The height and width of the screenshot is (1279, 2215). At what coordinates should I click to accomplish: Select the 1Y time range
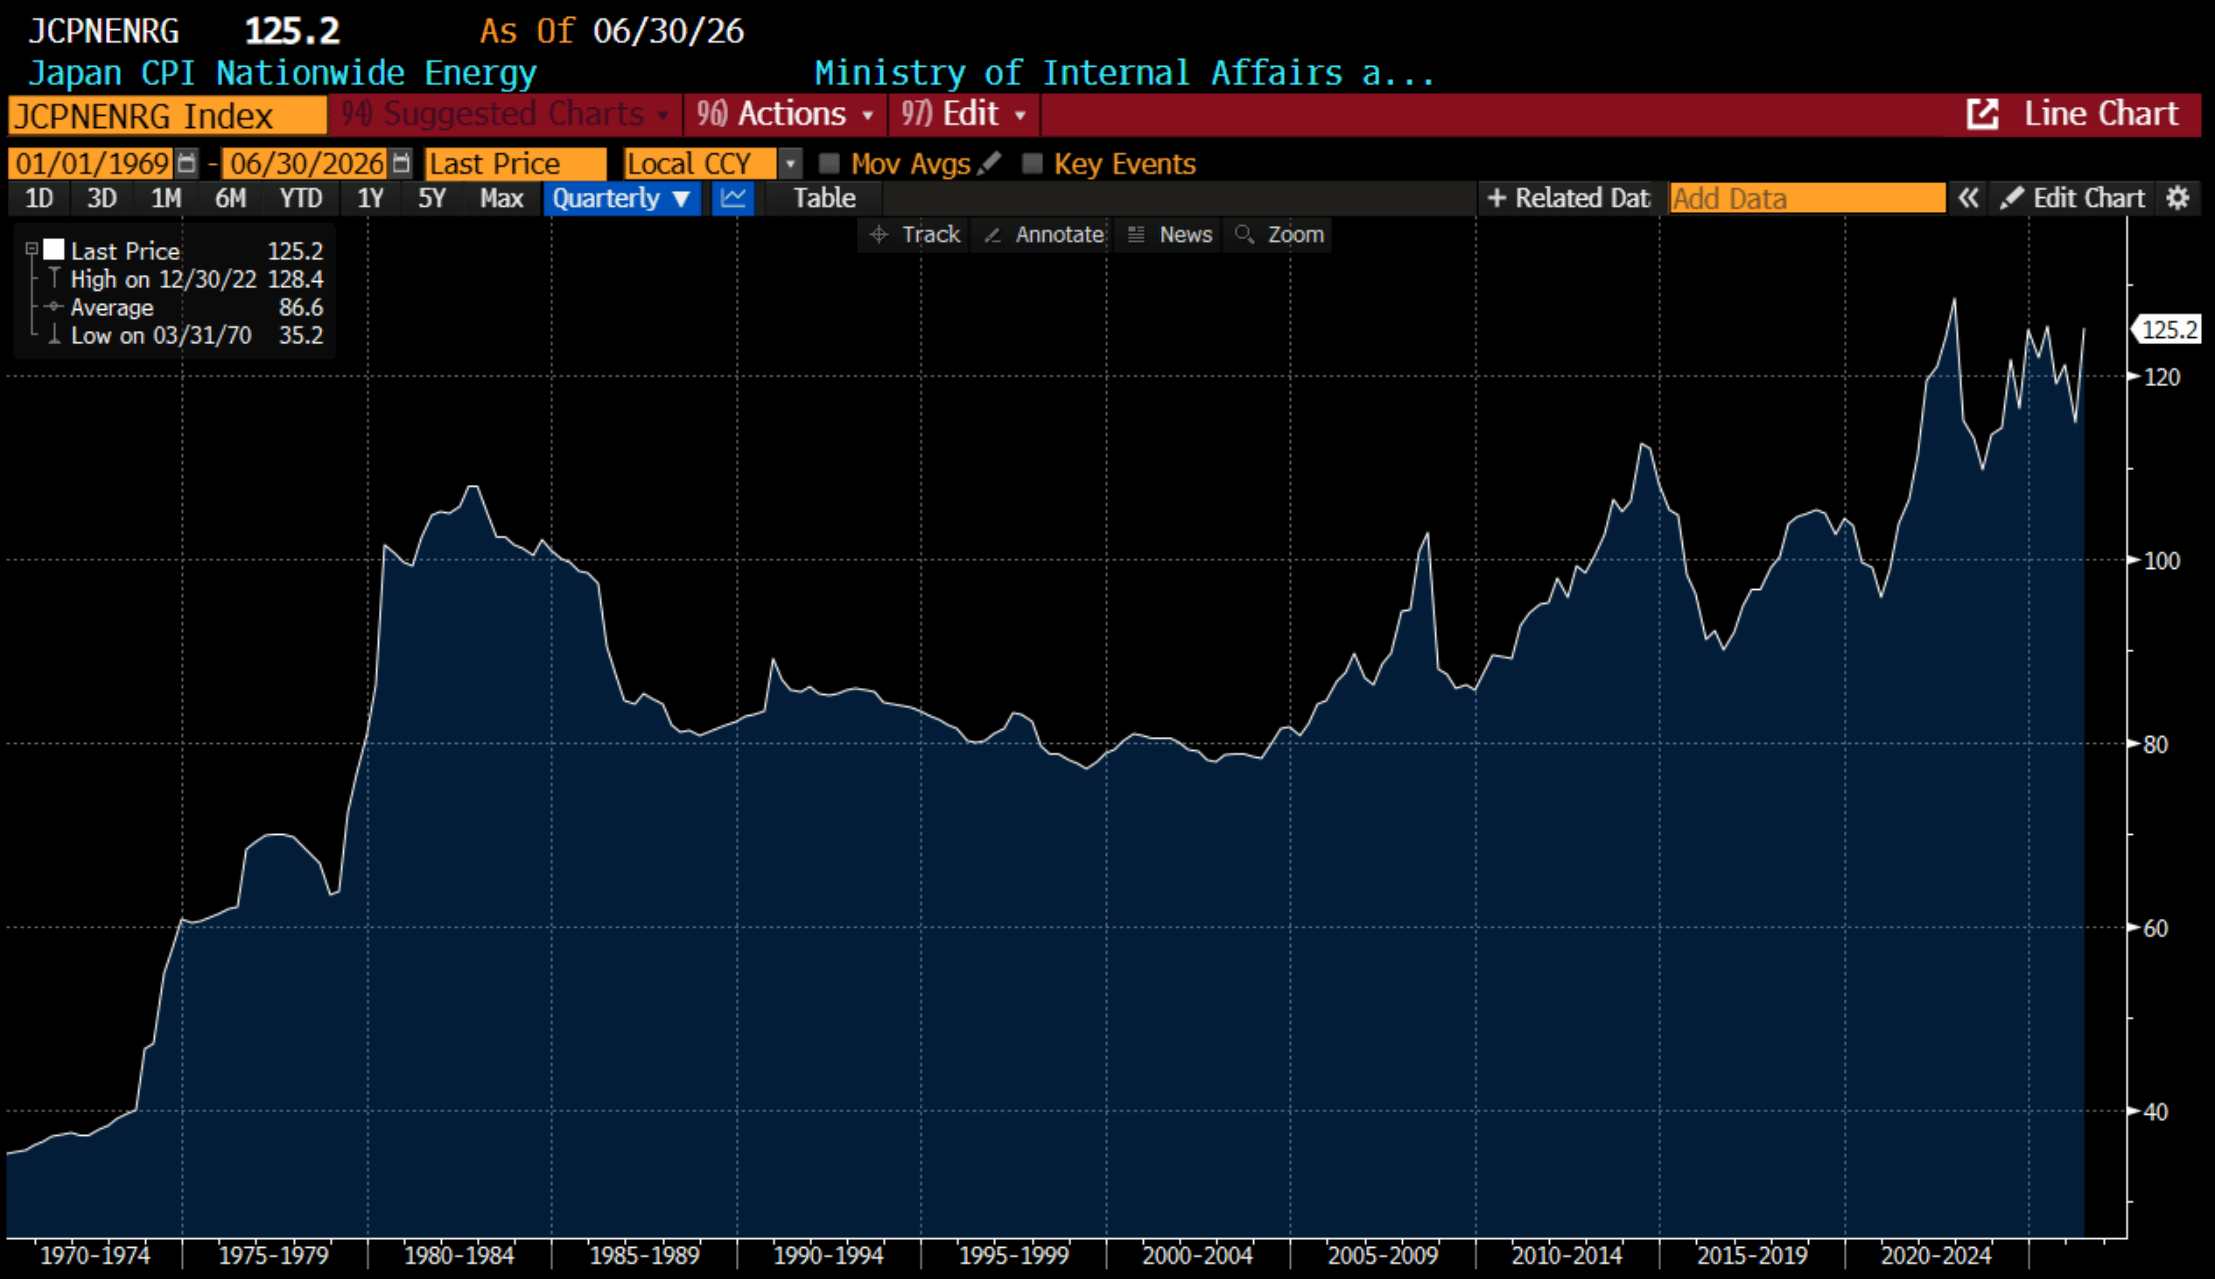coord(371,198)
